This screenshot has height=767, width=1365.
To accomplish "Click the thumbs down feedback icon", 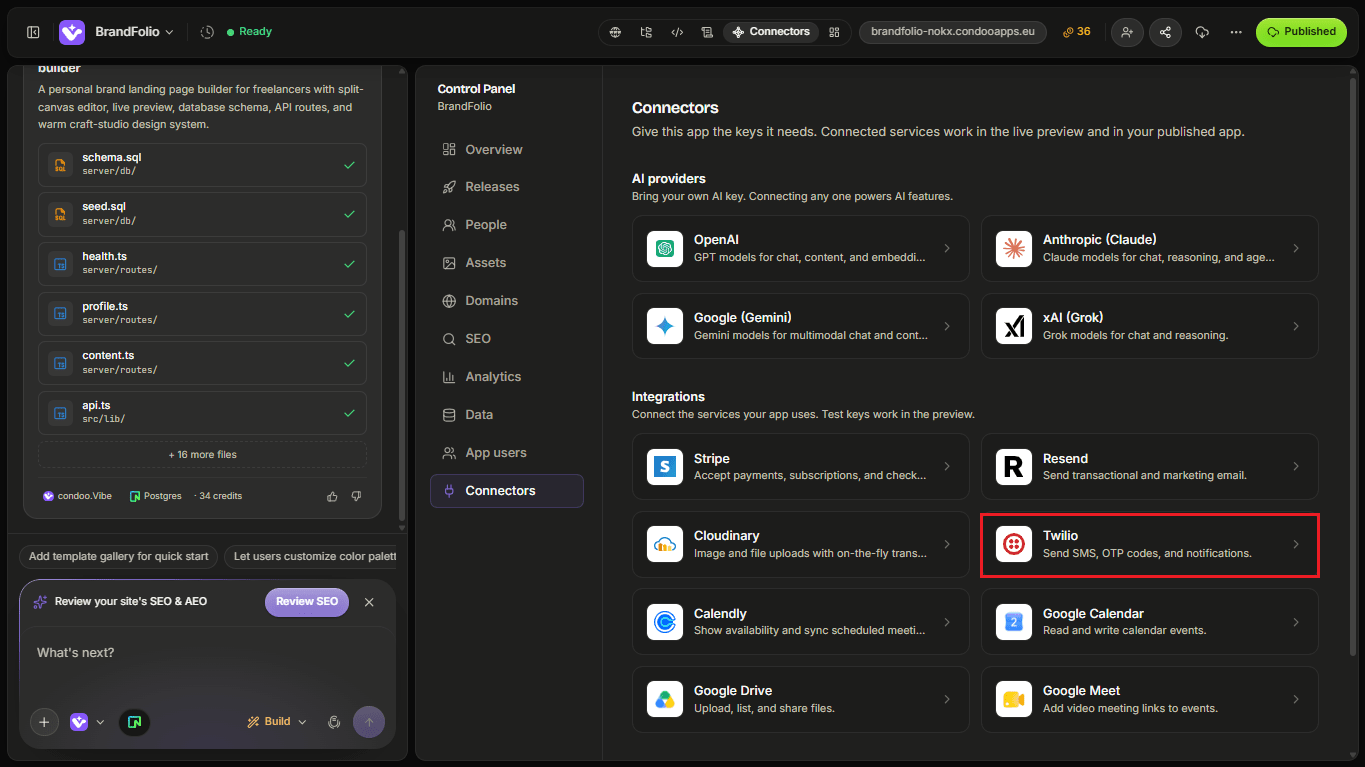I will pyautogui.click(x=356, y=496).
